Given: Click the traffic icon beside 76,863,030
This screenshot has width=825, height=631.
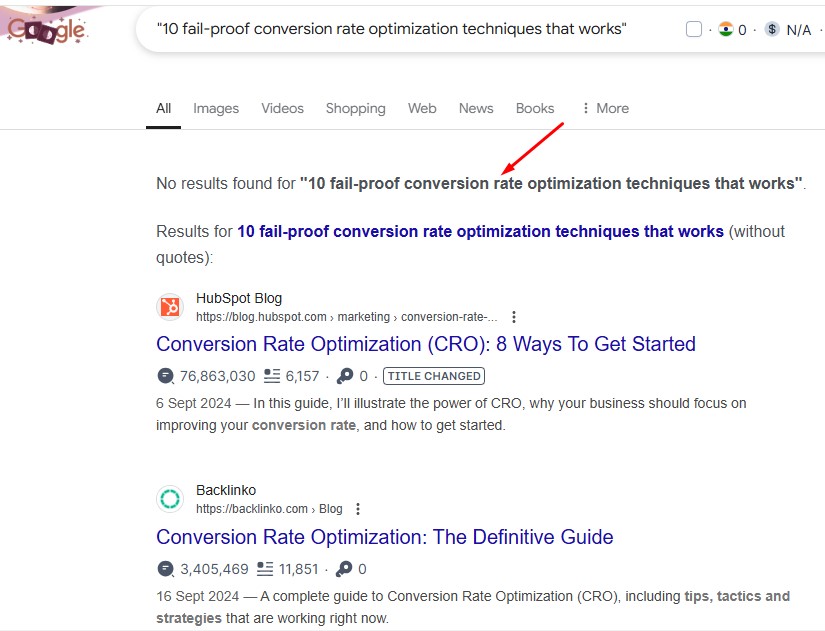Looking at the screenshot, I should (x=165, y=376).
